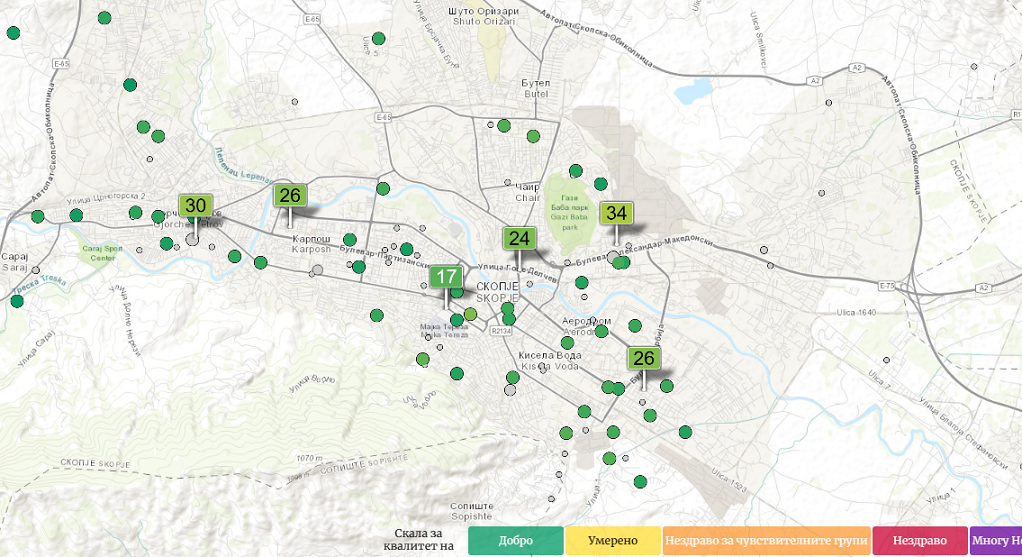Click the gray sensor dot south of Kisela Voda
The width and height of the screenshot is (1022, 557).
coord(511,390)
